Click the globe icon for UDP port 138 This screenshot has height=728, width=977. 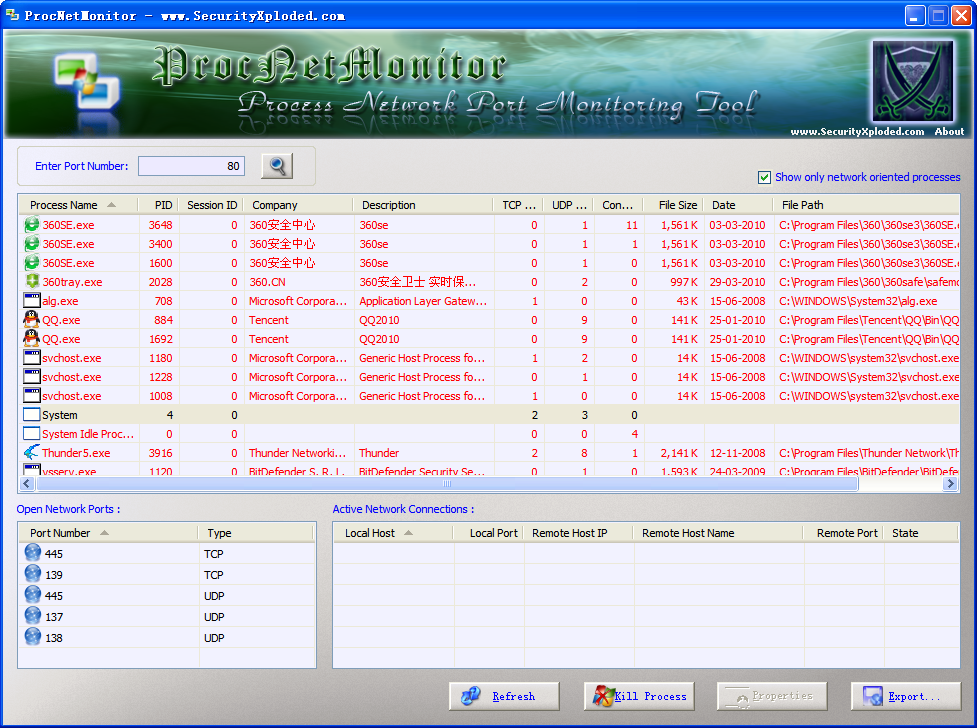click(x=33, y=638)
